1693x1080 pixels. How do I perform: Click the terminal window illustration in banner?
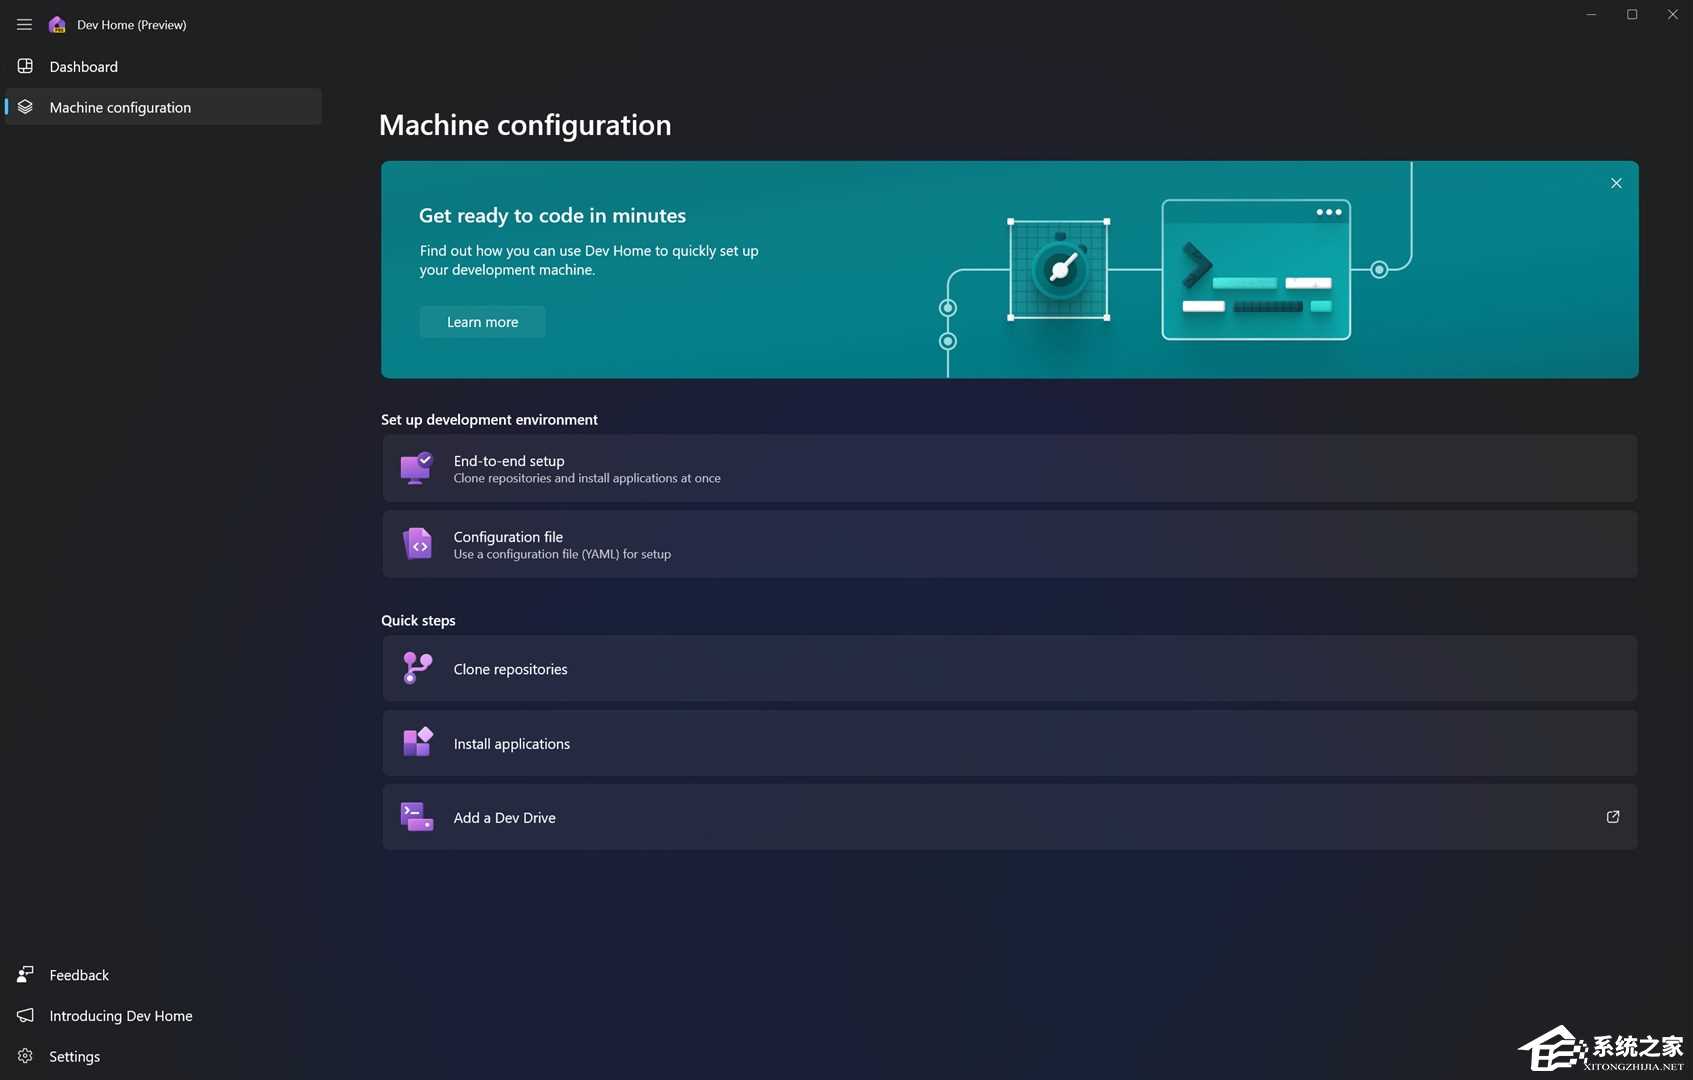1256,269
